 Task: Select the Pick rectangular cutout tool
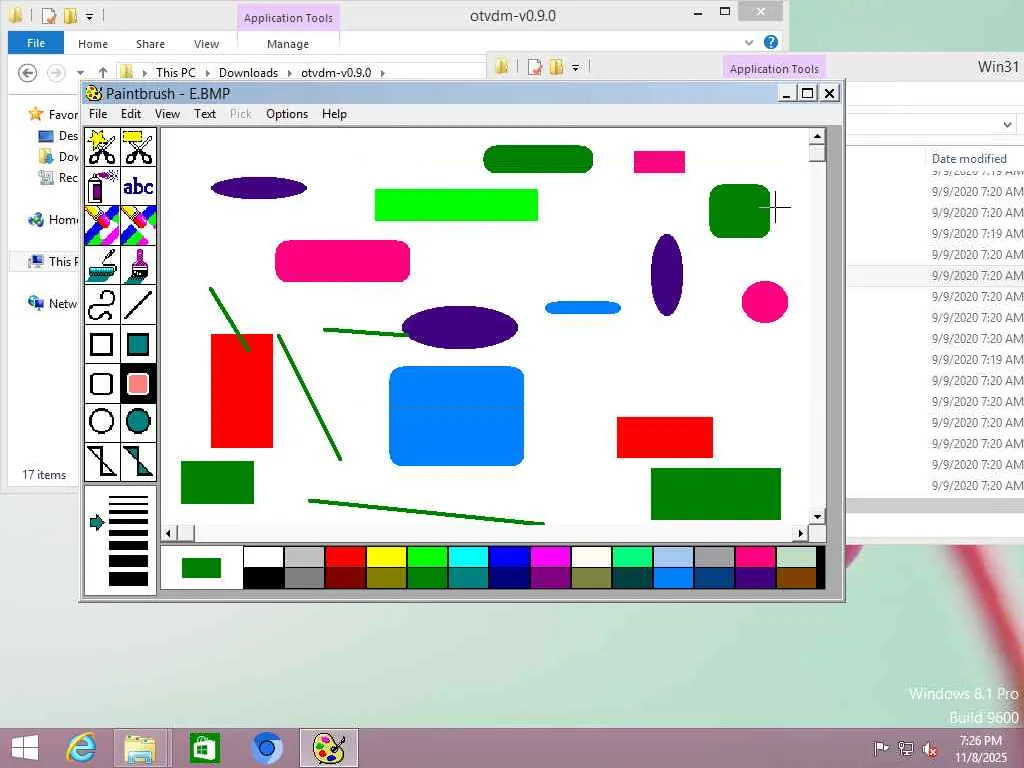[138, 147]
